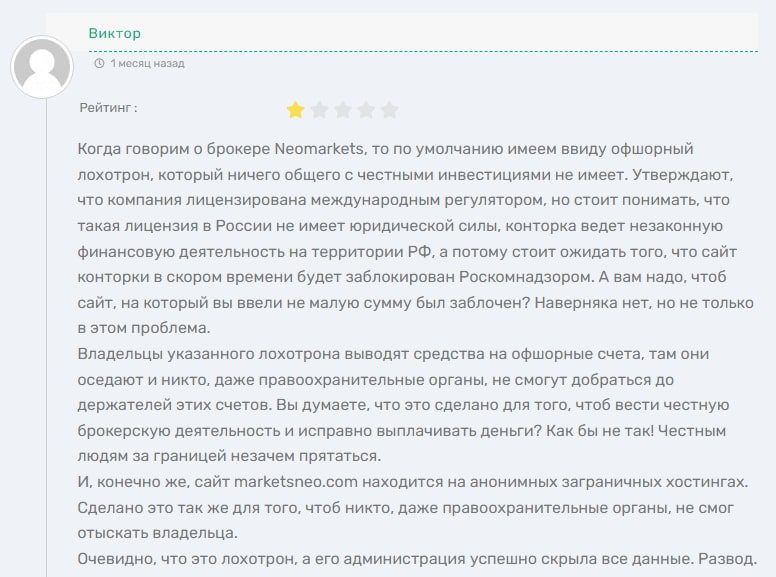
Task: Click the 'Рейтинг :' label
Action: tap(108, 108)
